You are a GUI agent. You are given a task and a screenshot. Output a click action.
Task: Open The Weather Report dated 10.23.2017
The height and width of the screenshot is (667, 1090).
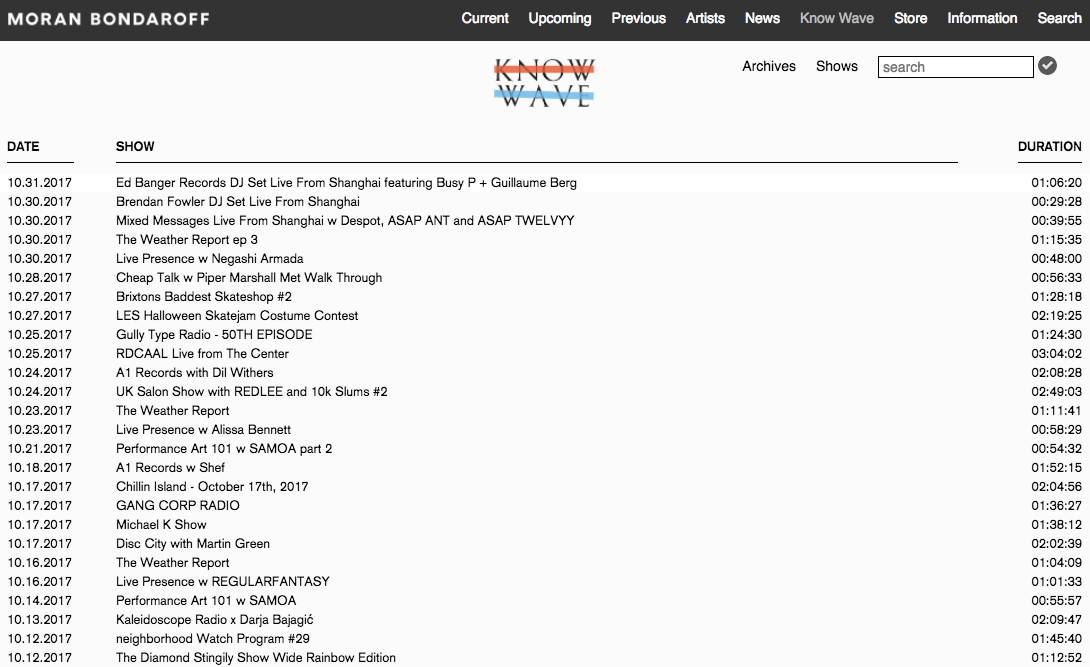pos(172,411)
